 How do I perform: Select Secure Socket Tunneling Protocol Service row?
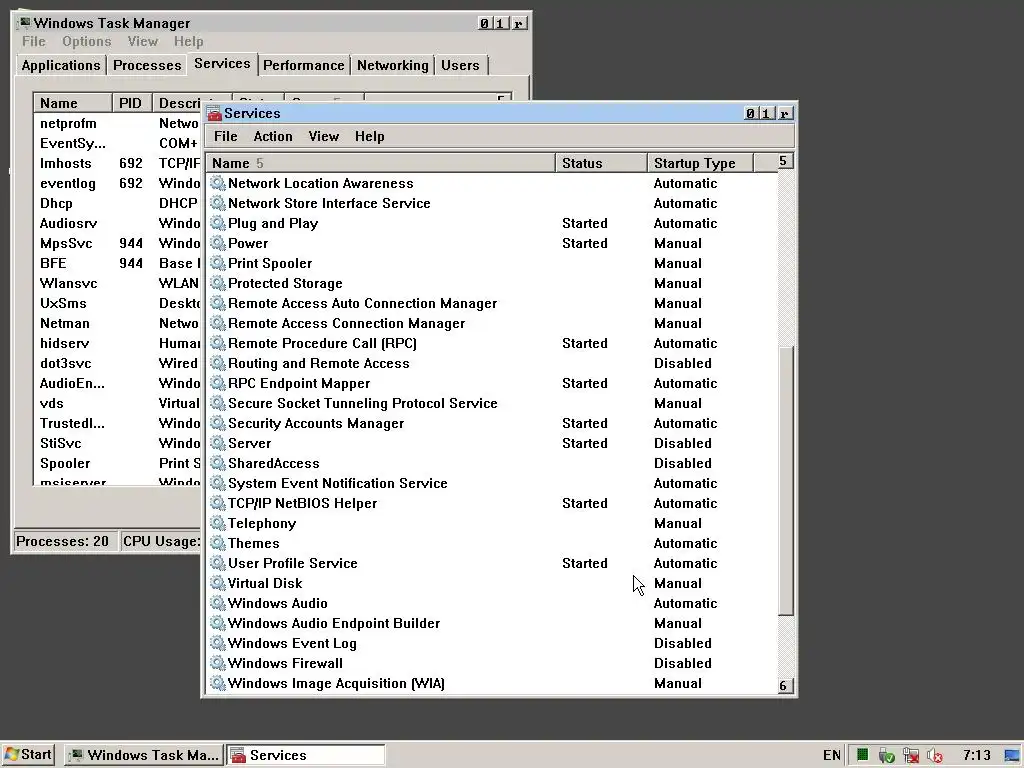[492, 404]
